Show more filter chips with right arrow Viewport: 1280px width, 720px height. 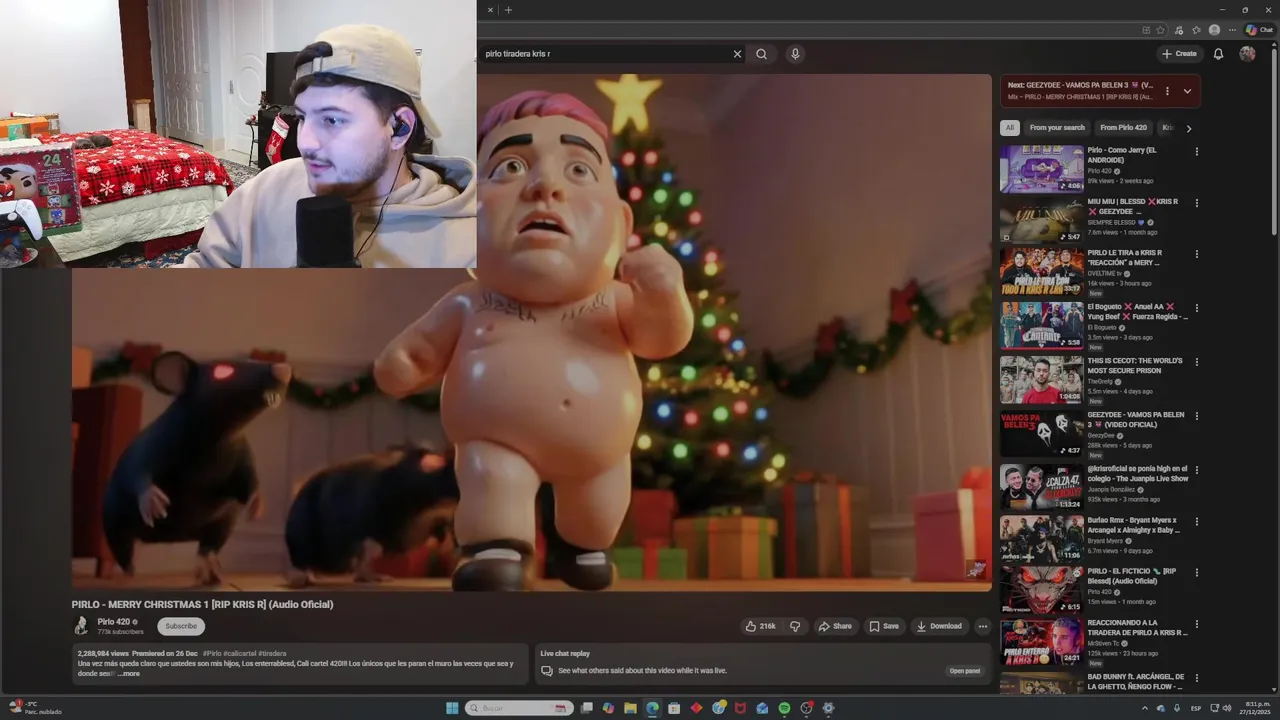coord(1188,128)
